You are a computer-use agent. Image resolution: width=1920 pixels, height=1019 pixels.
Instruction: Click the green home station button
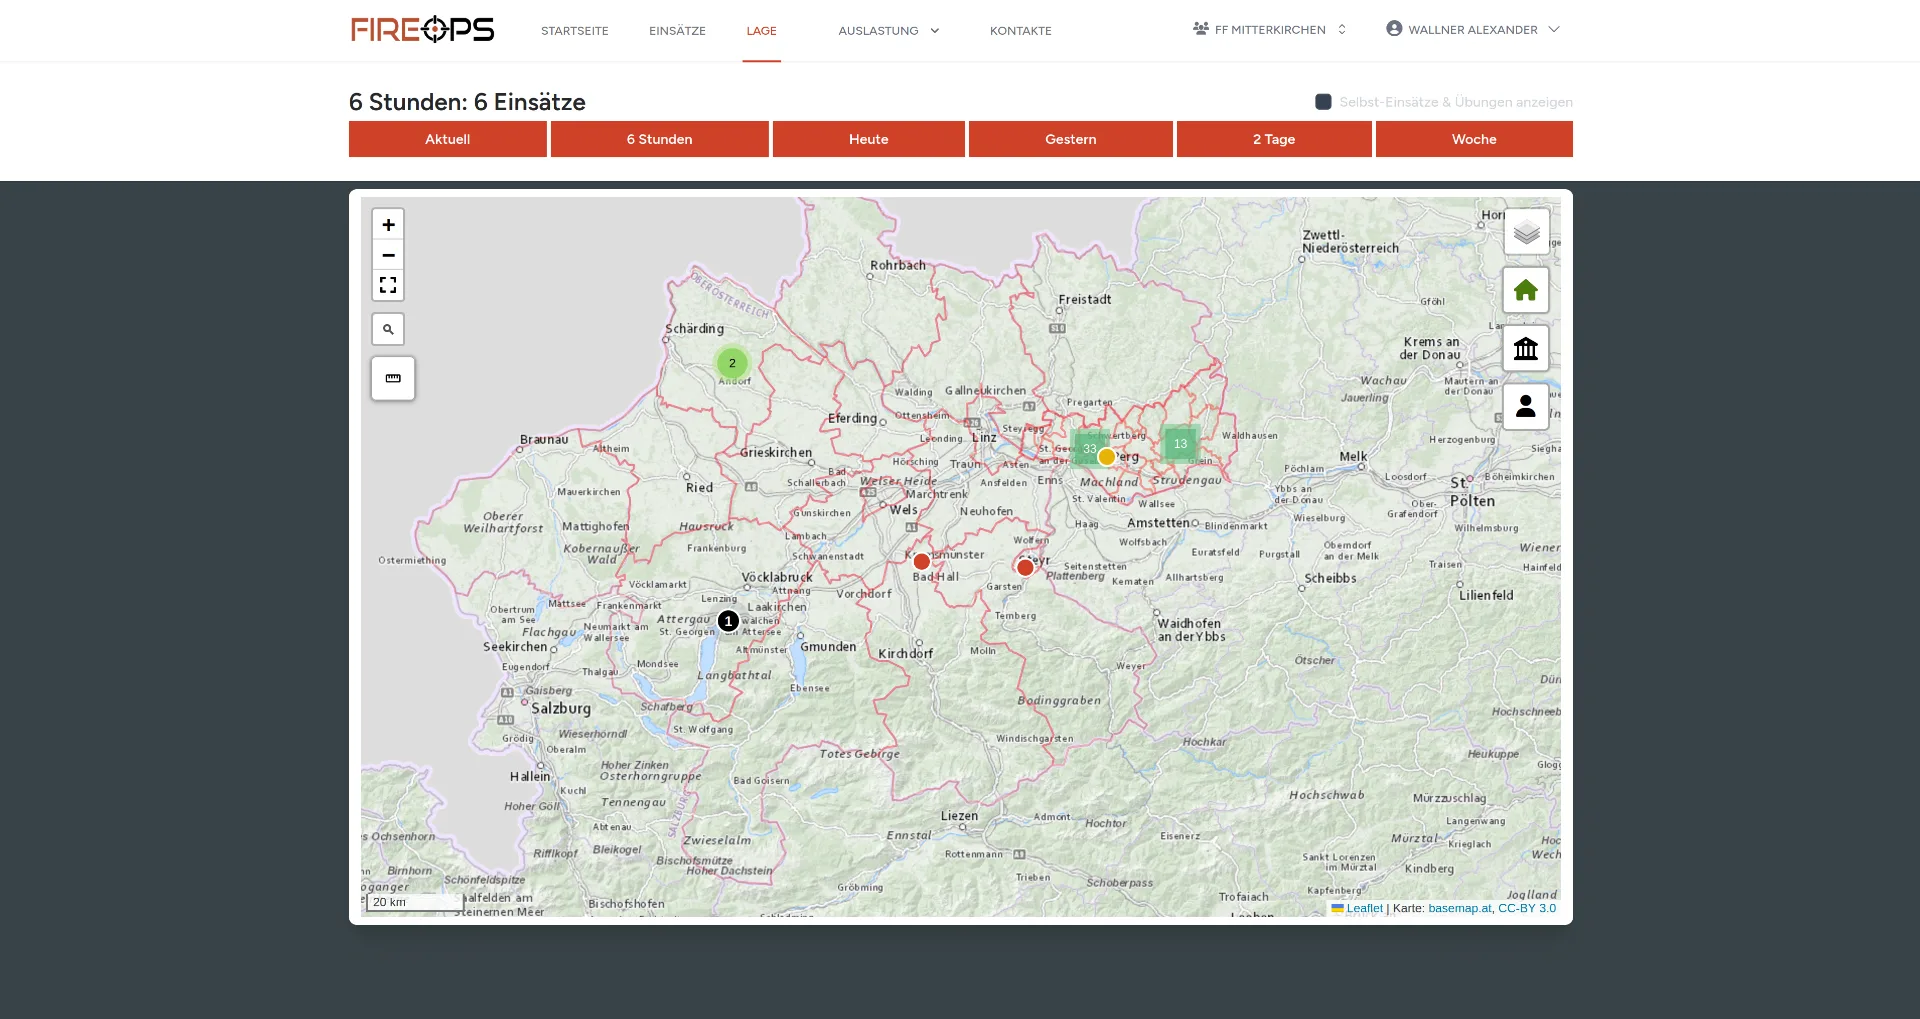(1526, 290)
